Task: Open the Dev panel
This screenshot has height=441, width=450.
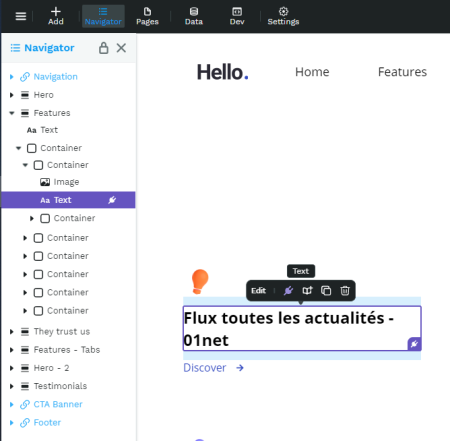Action: pyautogui.click(x=237, y=16)
